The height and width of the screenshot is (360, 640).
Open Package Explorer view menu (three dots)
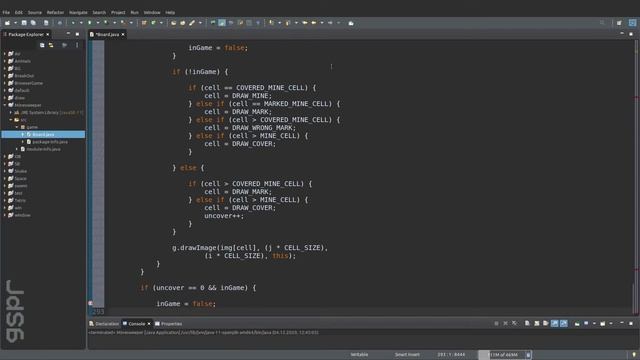tap(77, 45)
